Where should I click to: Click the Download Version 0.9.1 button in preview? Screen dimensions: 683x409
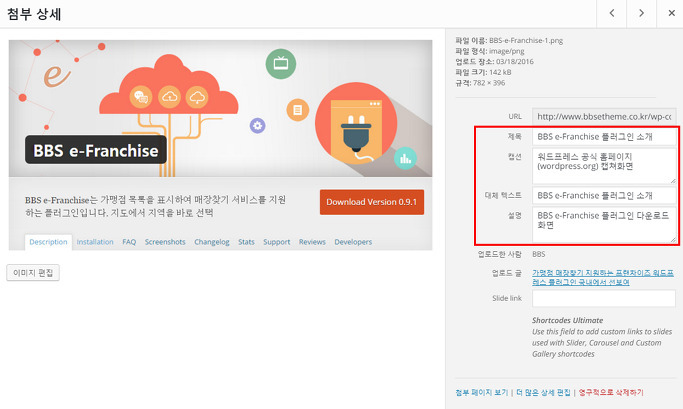[372, 202]
